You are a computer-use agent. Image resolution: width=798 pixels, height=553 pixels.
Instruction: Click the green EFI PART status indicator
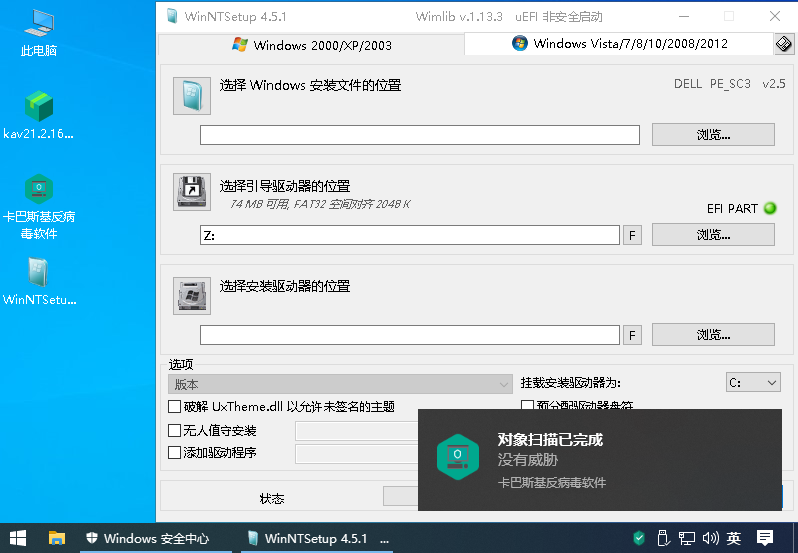click(770, 208)
